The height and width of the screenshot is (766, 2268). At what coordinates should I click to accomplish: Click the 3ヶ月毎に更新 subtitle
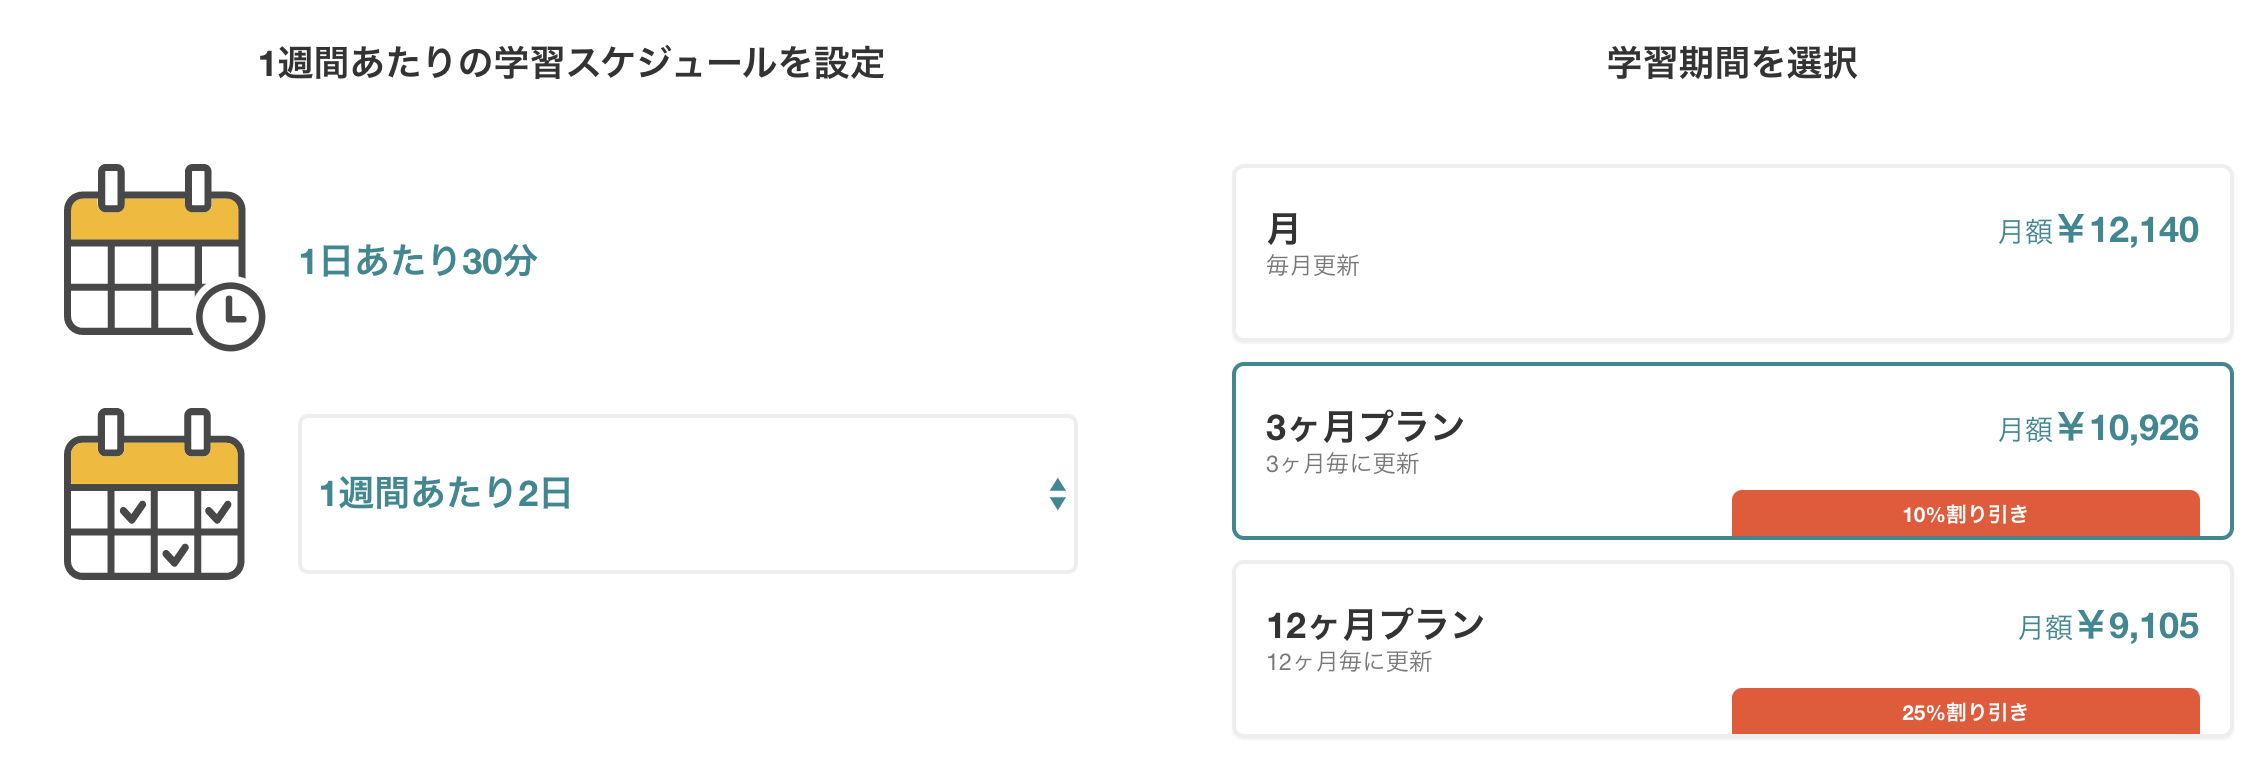(1342, 463)
